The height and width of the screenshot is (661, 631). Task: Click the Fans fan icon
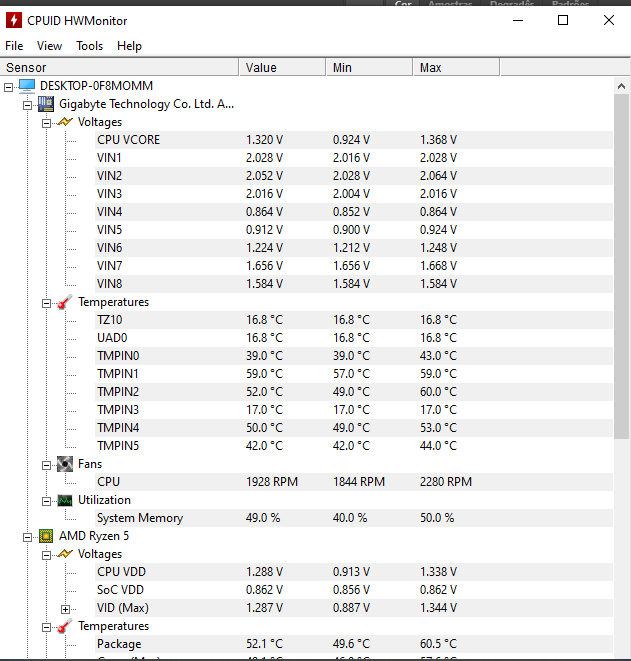tap(65, 464)
